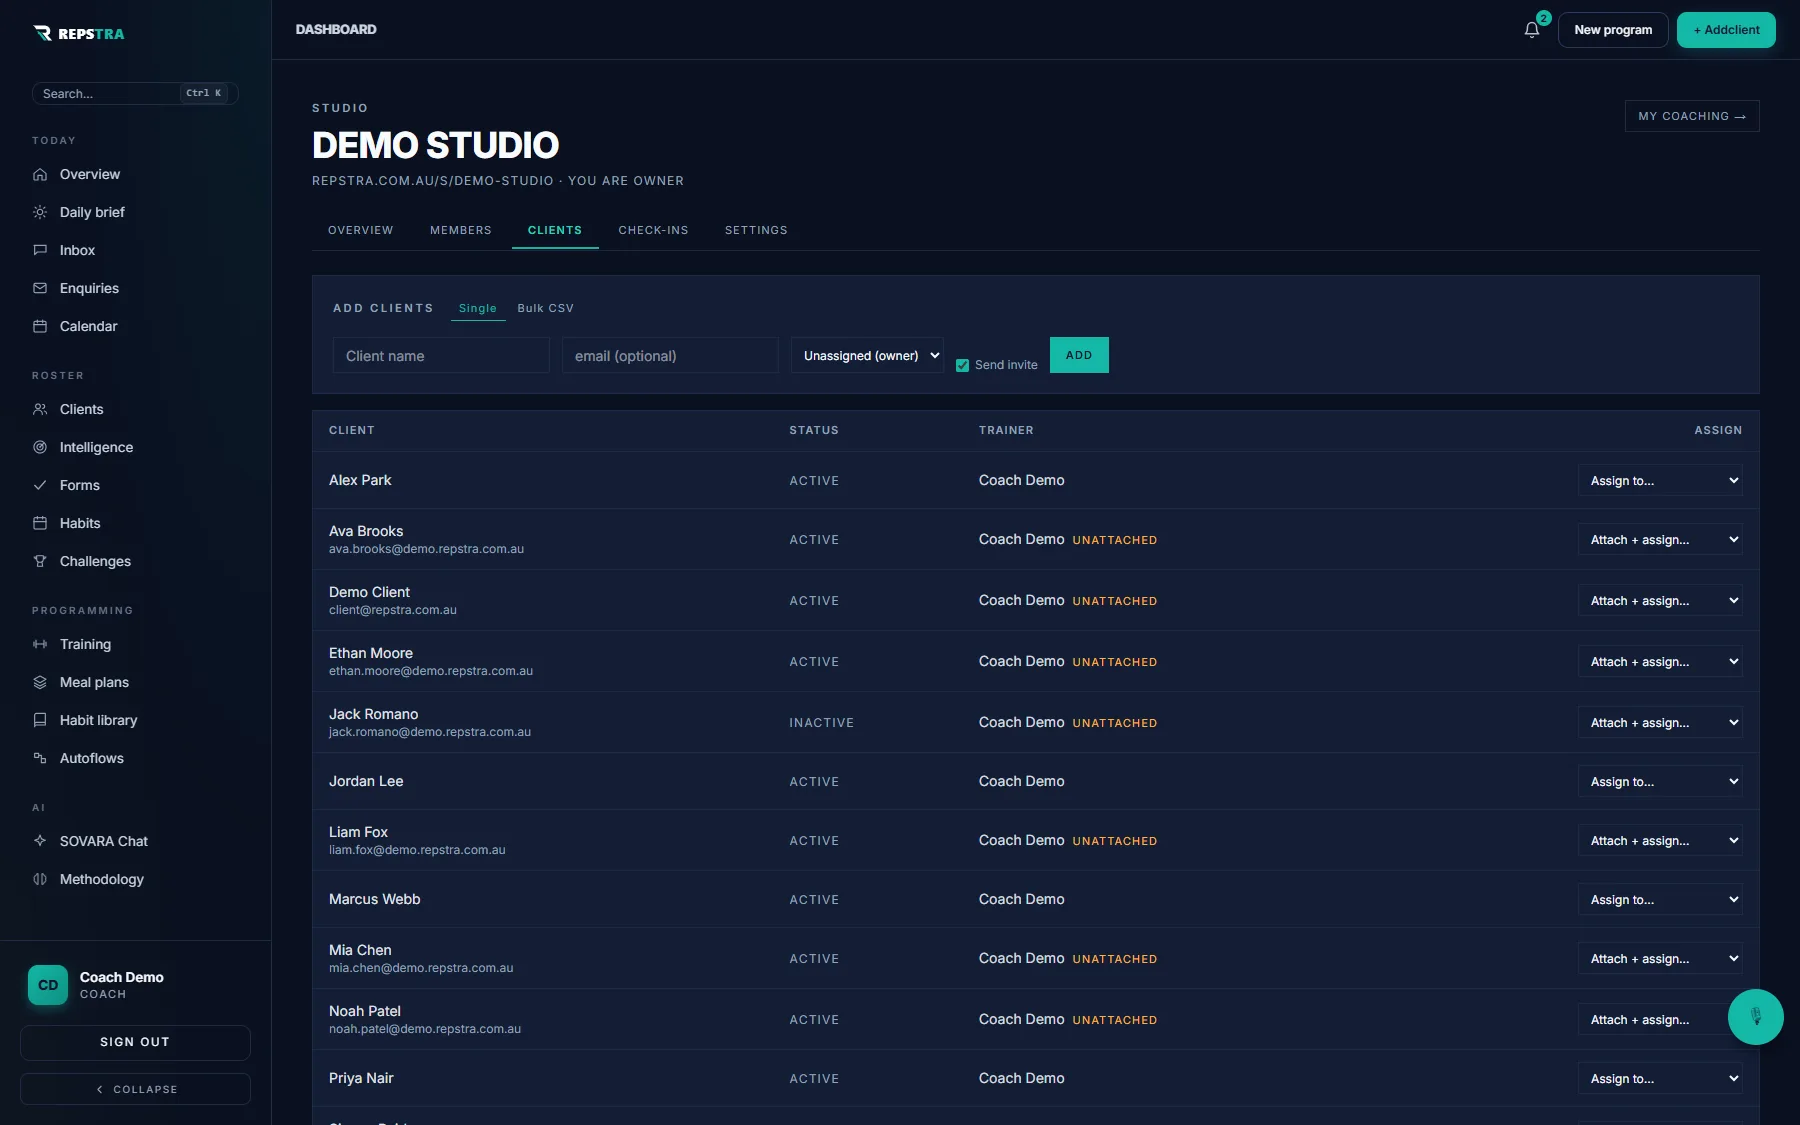
Task: Click the client name Jack Romano
Action: click(373, 714)
